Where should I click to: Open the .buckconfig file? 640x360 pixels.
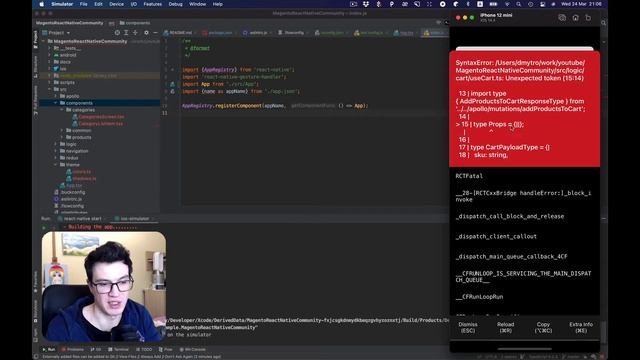(x=73, y=192)
